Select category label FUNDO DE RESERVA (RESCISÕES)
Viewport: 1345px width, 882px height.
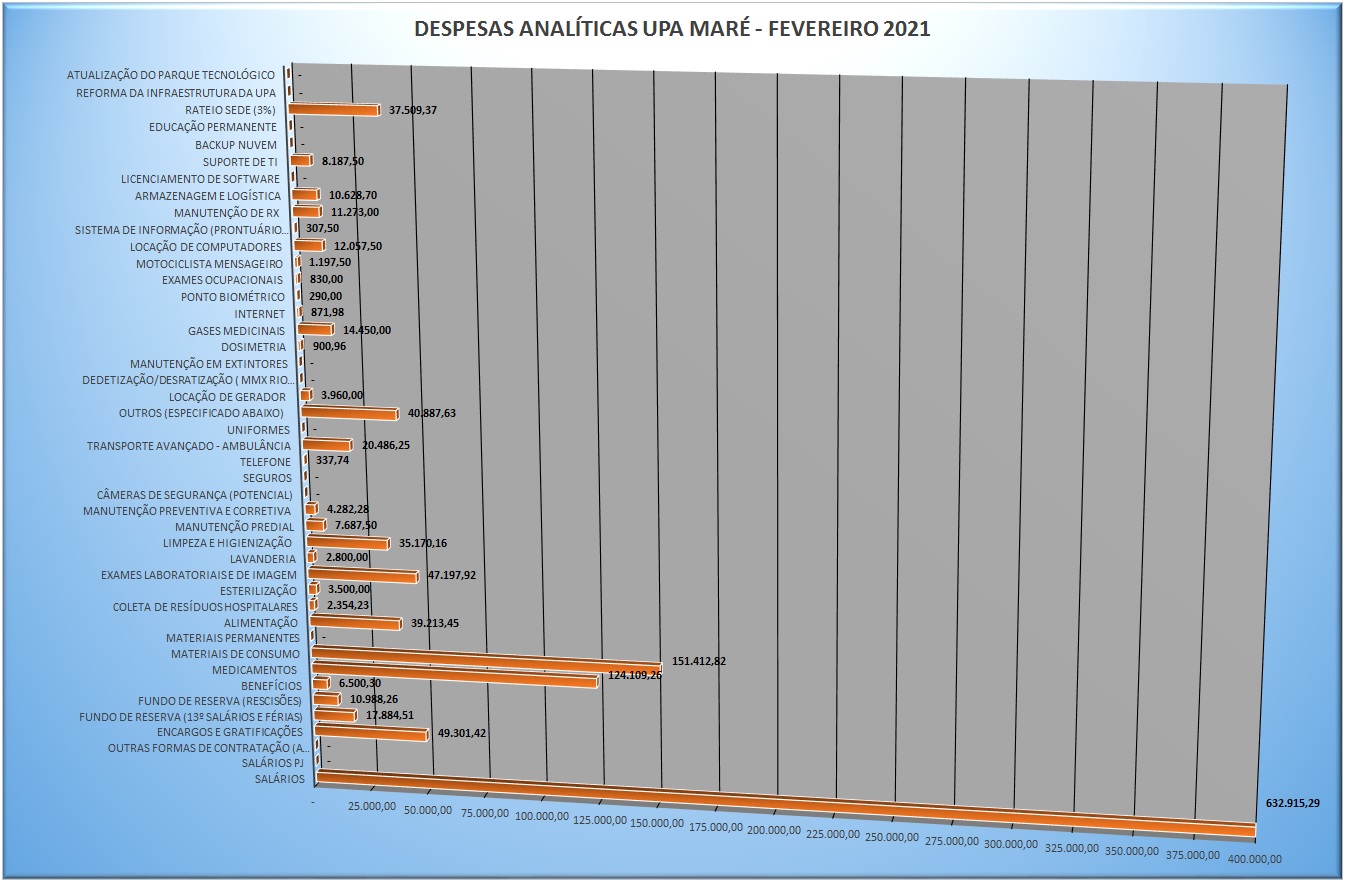point(220,701)
